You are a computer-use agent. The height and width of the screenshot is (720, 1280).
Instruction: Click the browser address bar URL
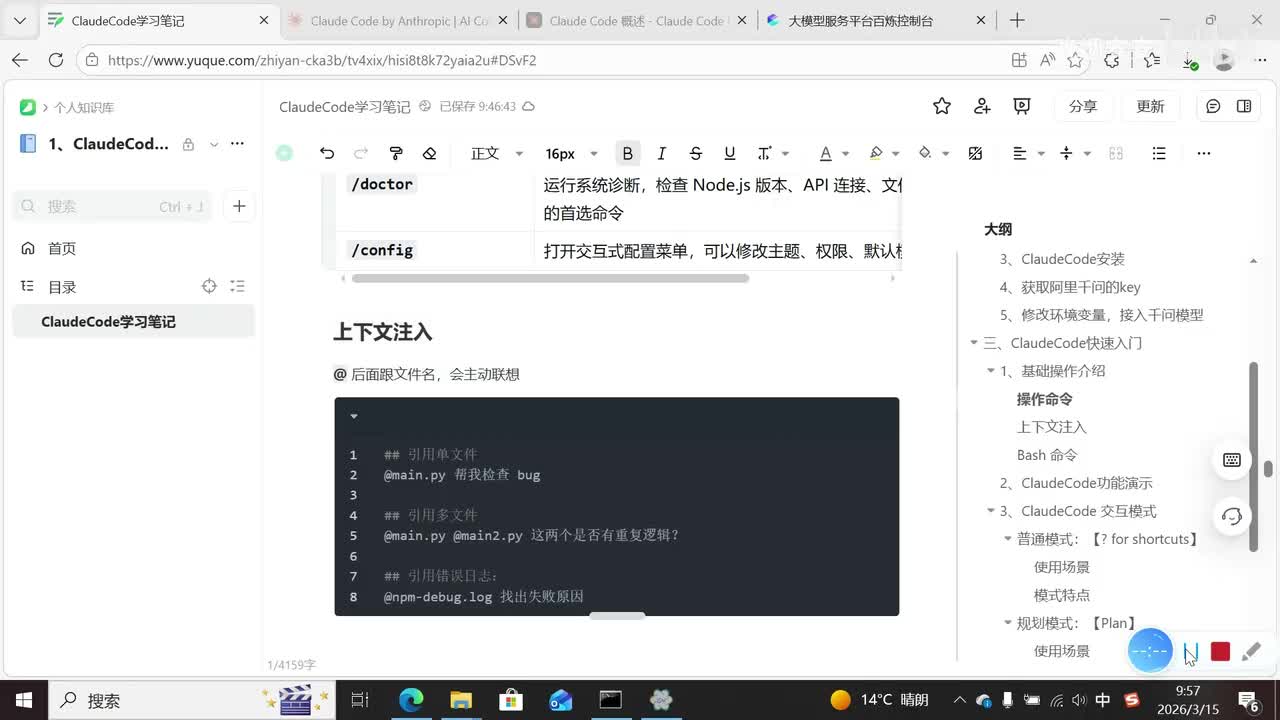(322, 60)
